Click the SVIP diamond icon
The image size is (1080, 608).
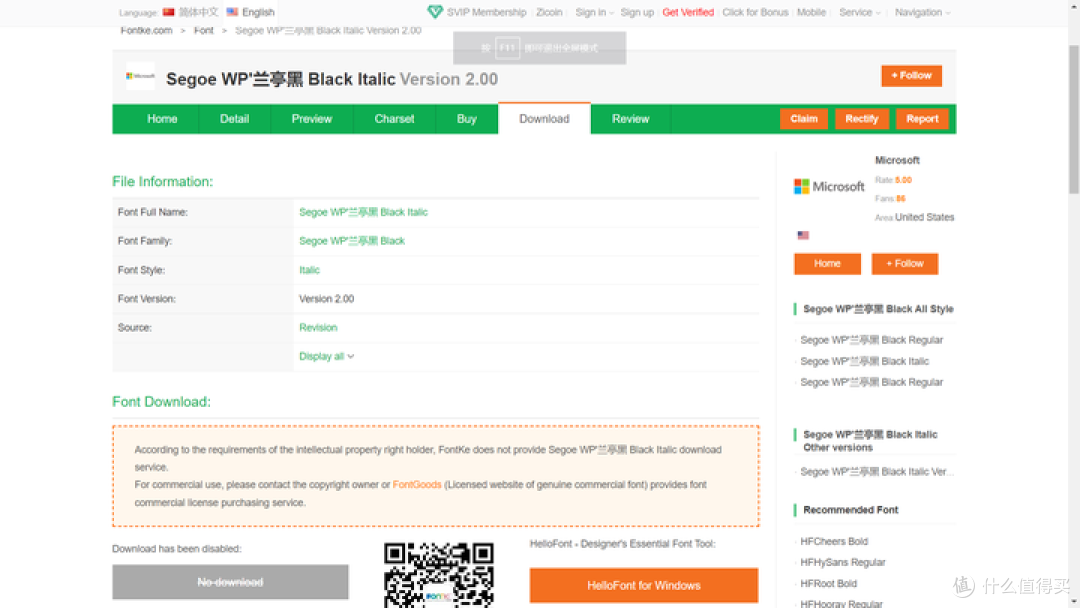click(435, 12)
